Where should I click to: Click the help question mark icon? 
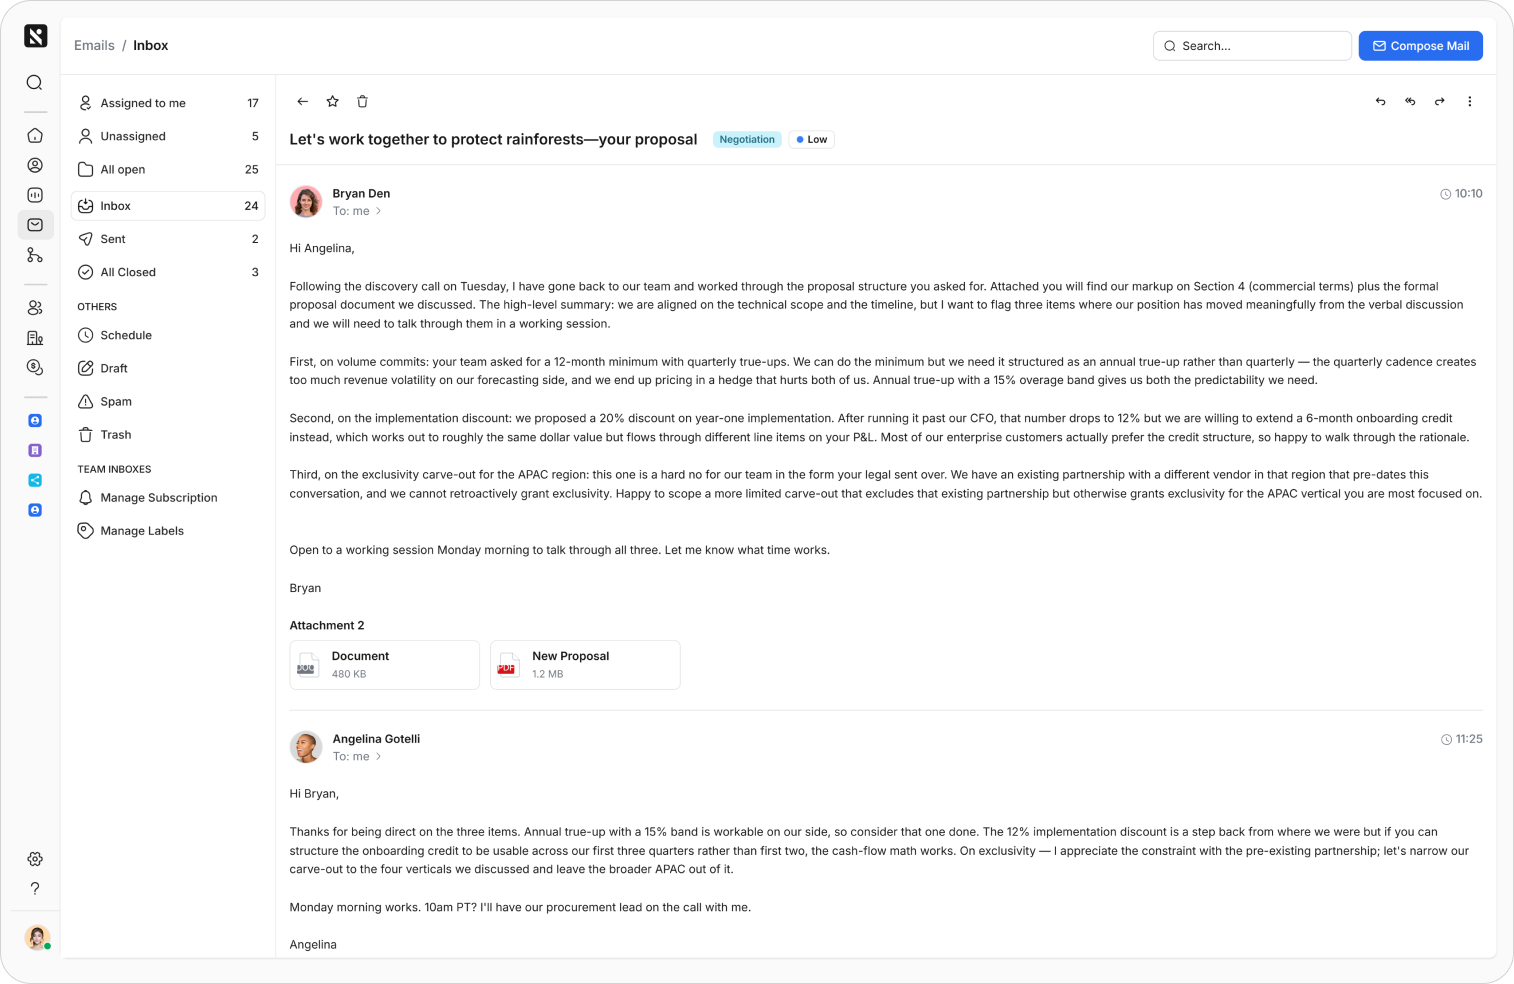coord(35,888)
